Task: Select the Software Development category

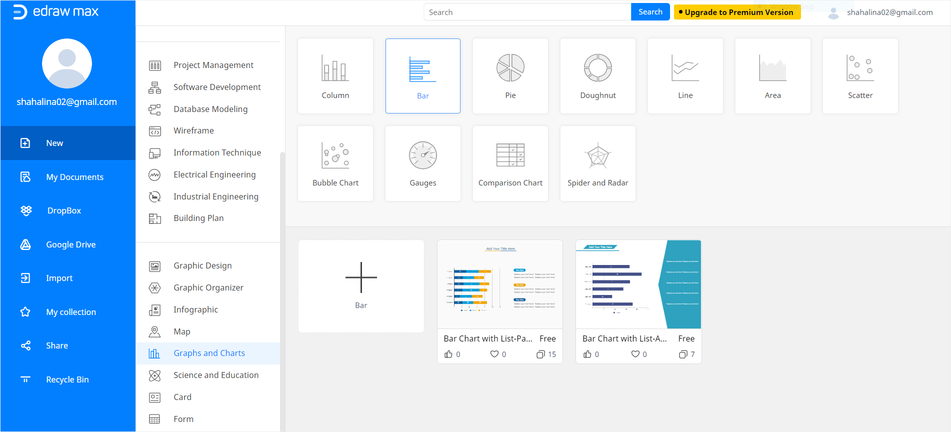Action: (208, 87)
